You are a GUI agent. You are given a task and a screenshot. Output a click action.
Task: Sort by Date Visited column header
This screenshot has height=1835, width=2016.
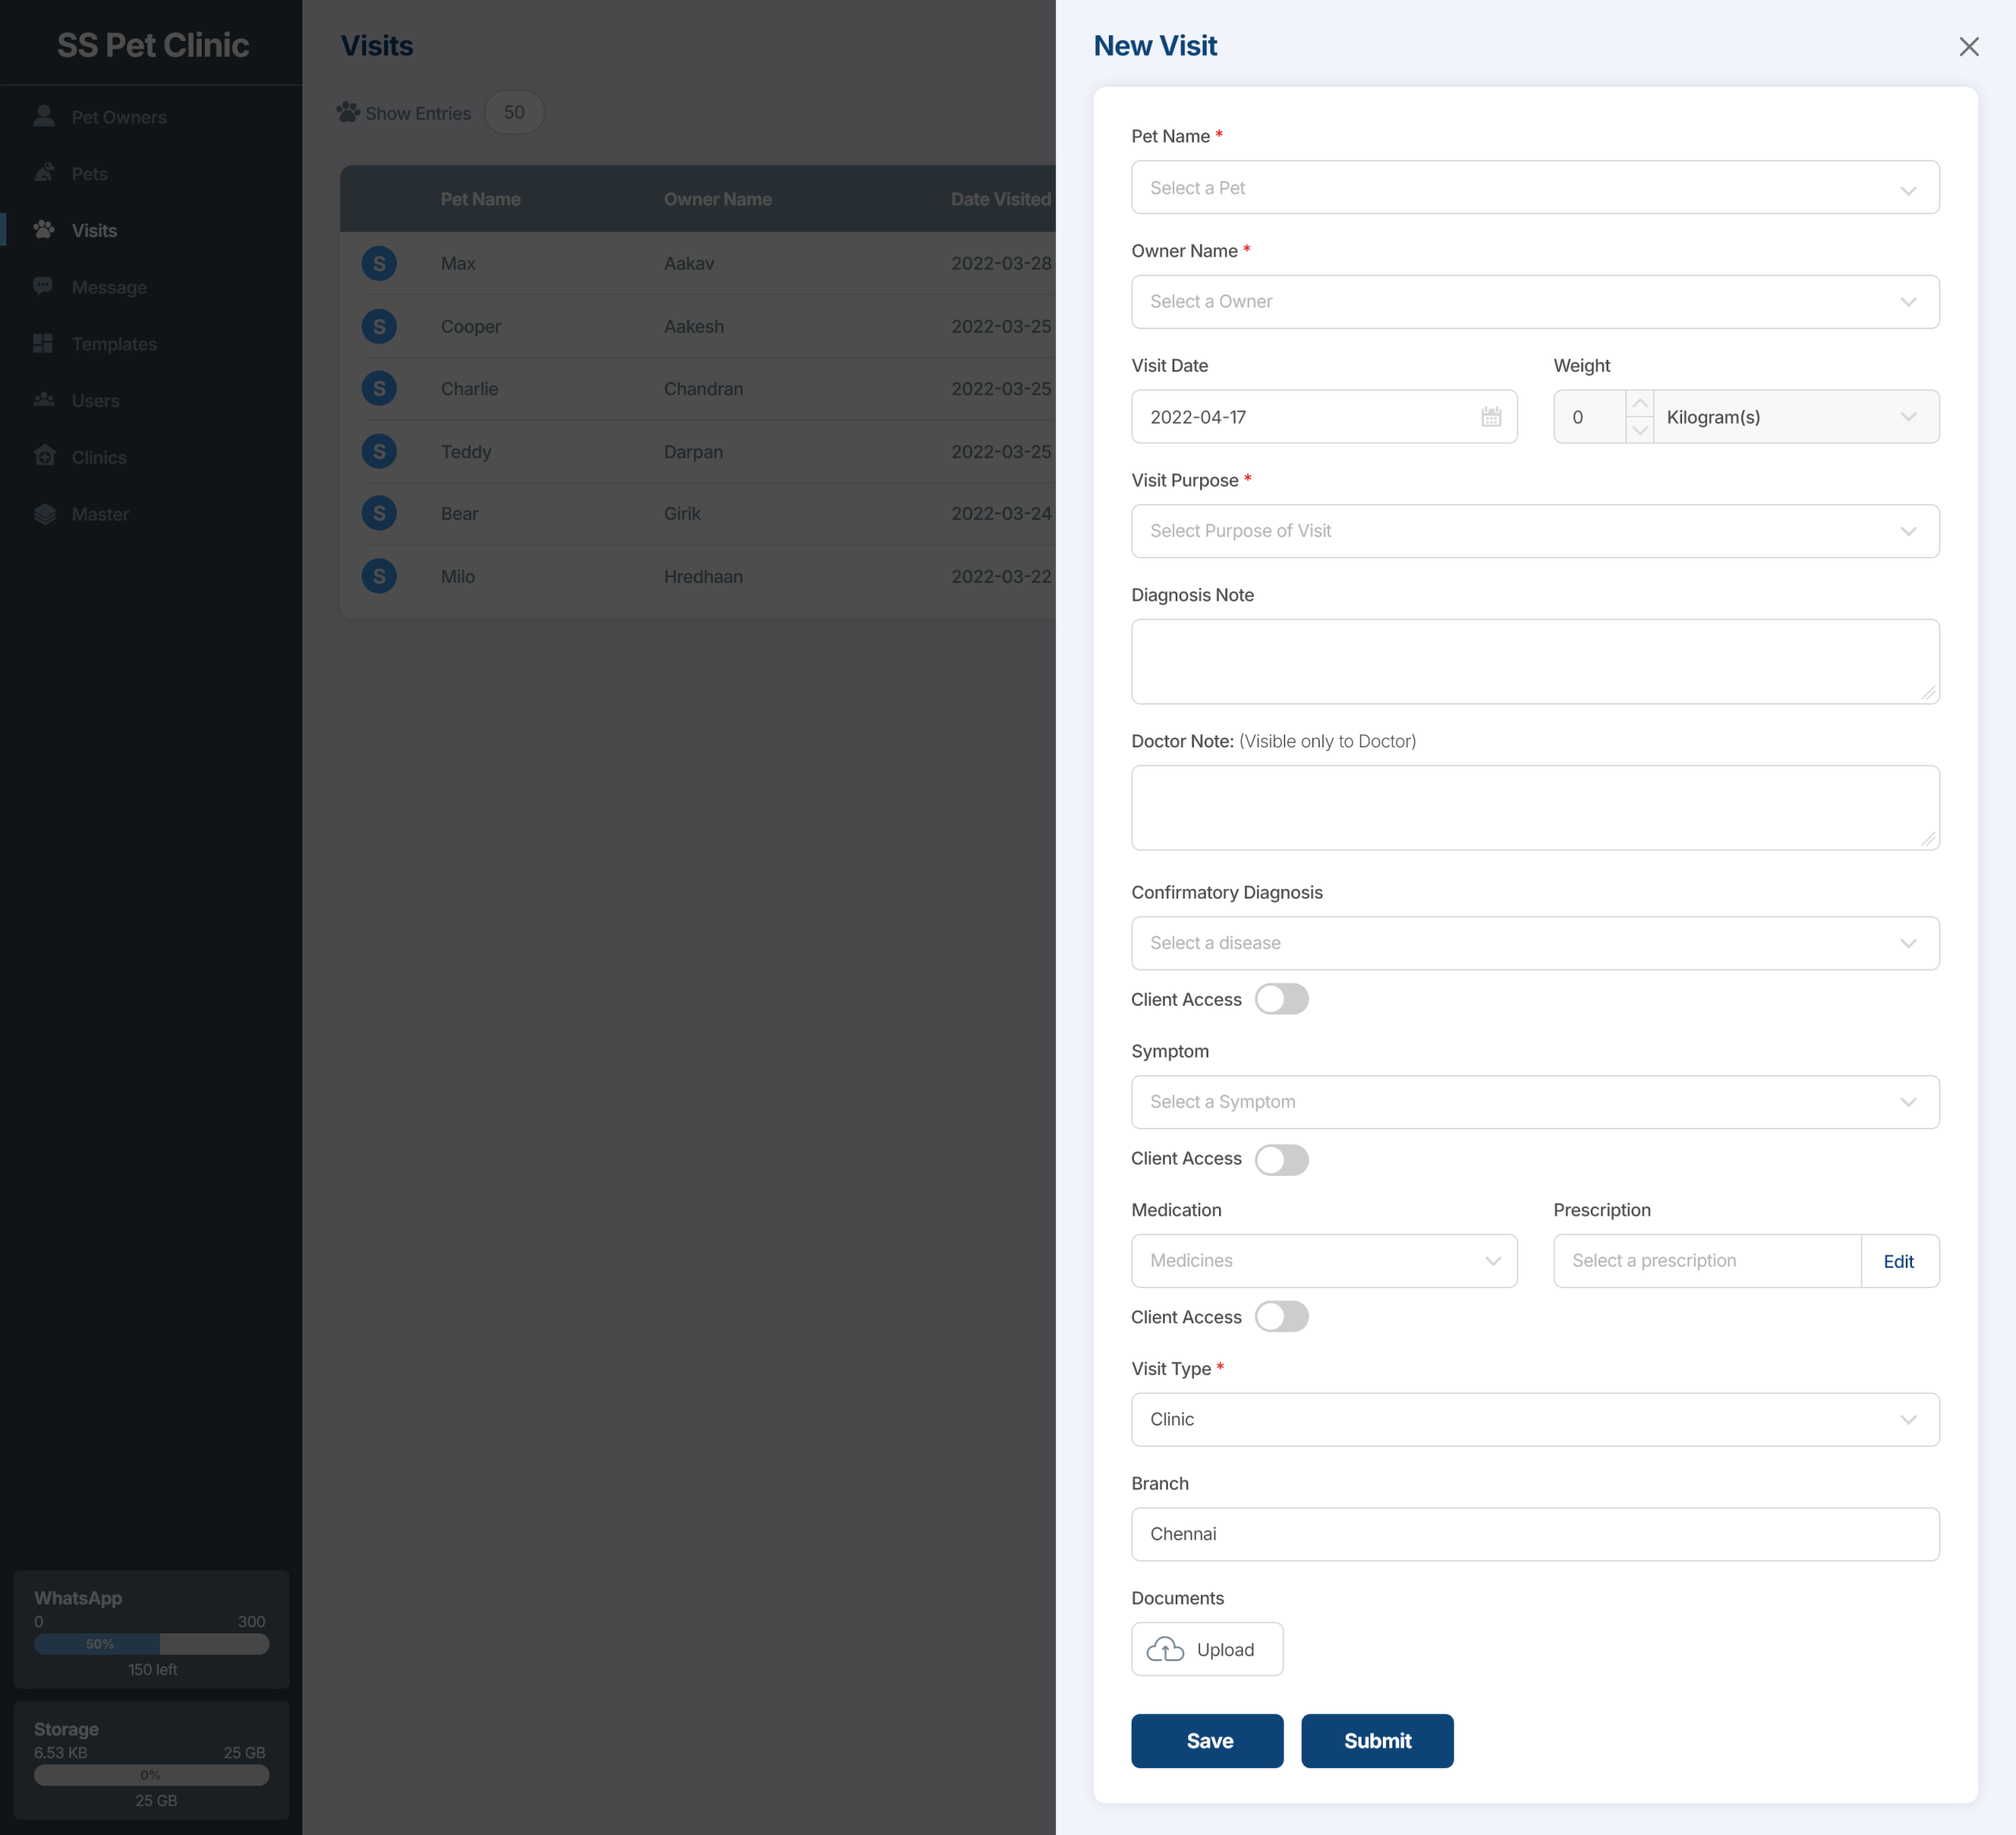click(x=1001, y=199)
